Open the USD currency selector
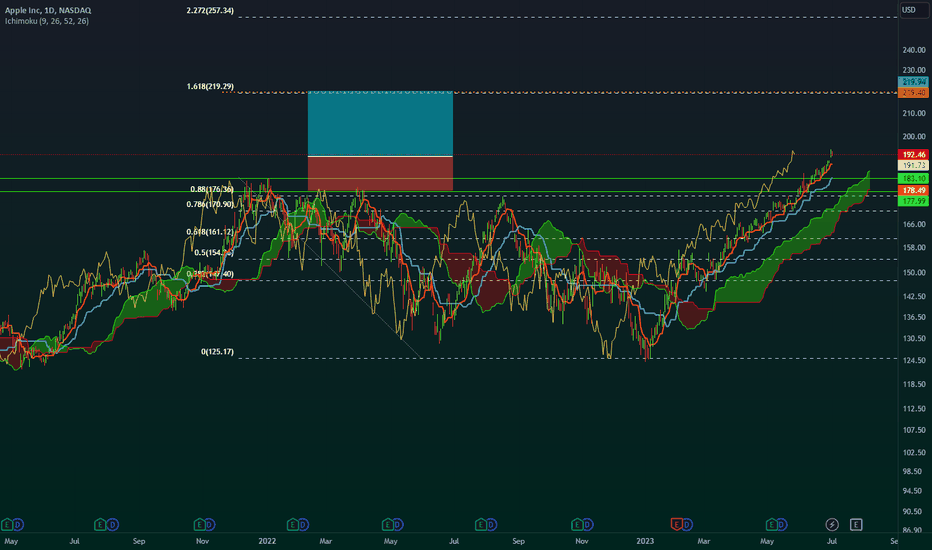This screenshot has height=550, width=932. coord(912,10)
